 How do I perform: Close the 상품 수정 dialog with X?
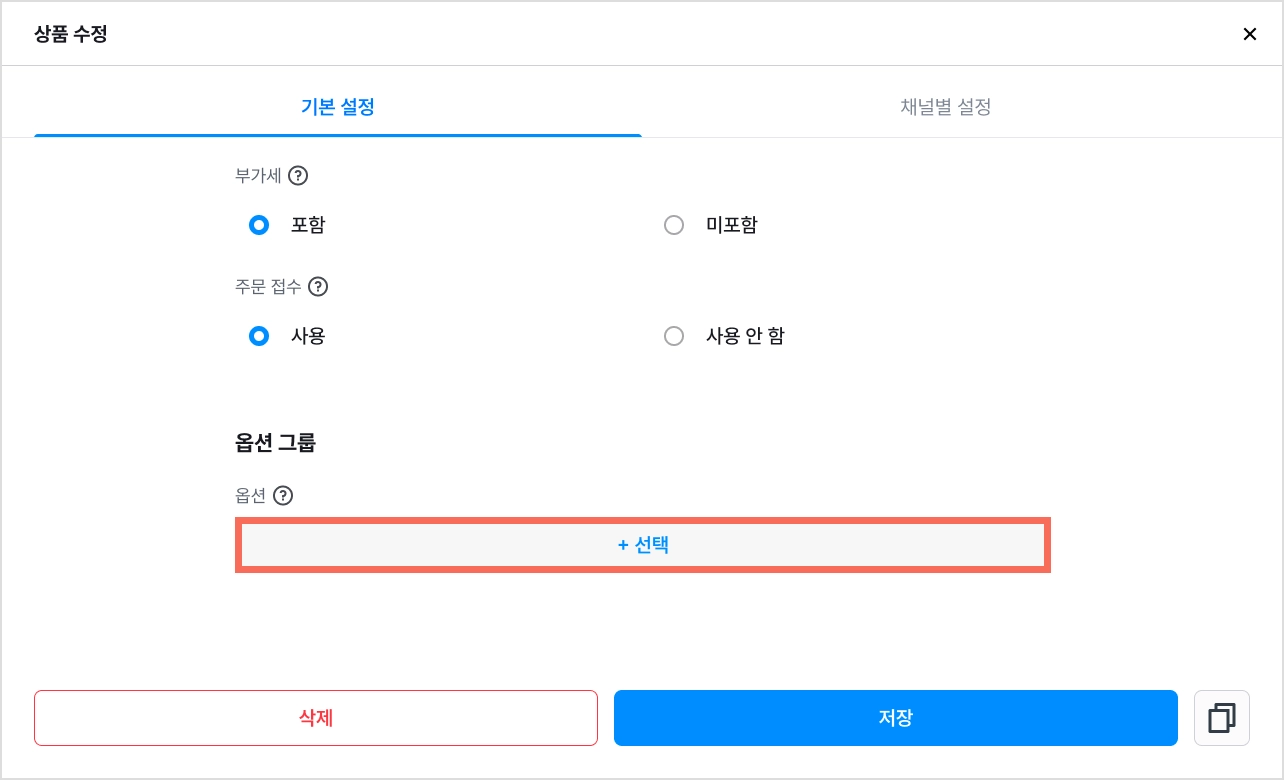coord(1249,34)
